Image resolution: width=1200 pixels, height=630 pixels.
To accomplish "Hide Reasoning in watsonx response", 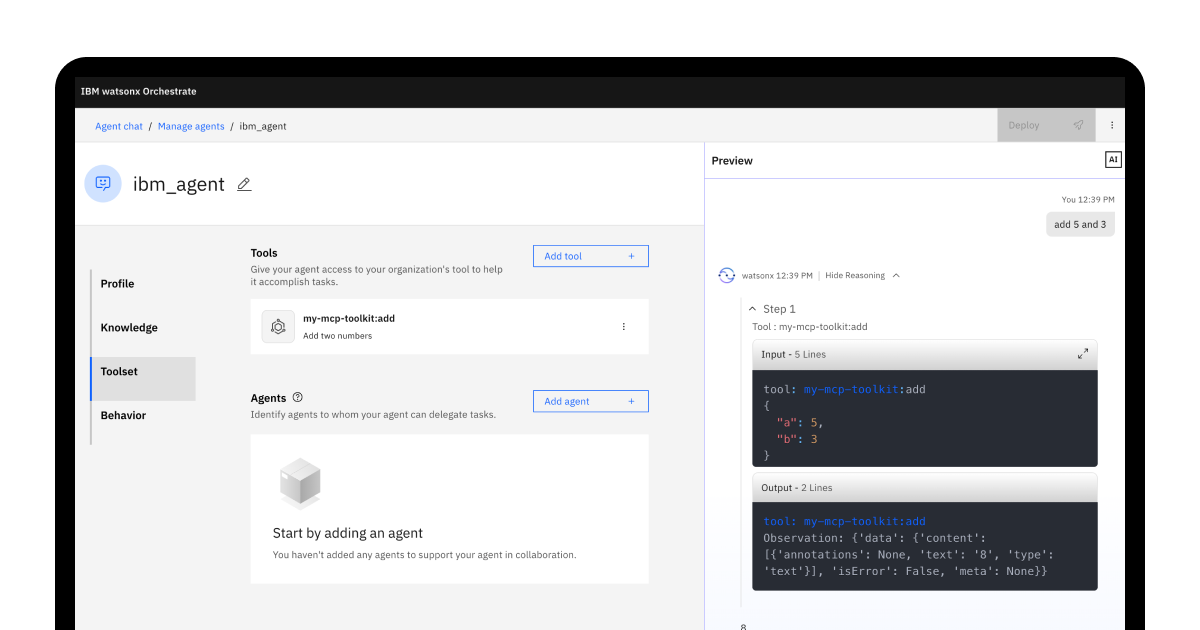I will [x=862, y=275].
